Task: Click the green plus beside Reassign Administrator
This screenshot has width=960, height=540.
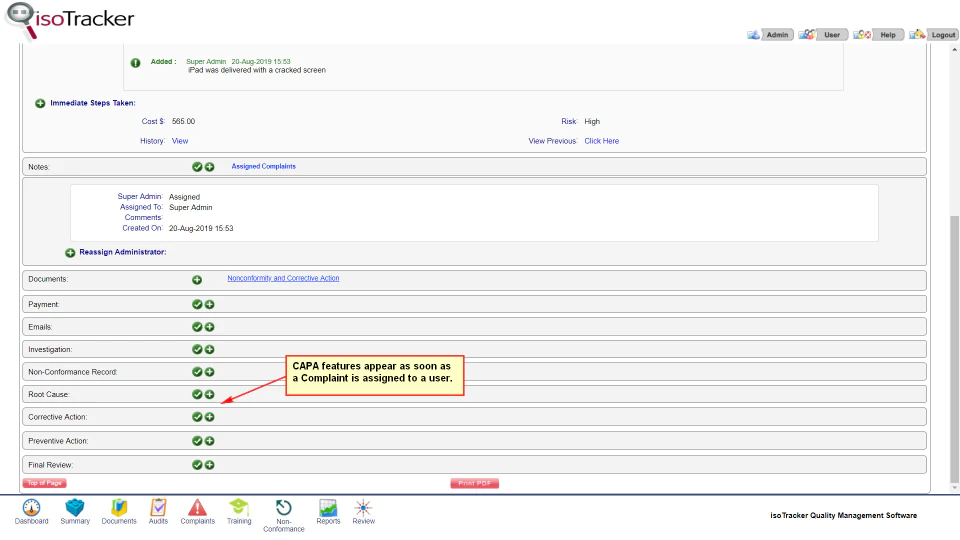Action: point(70,252)
